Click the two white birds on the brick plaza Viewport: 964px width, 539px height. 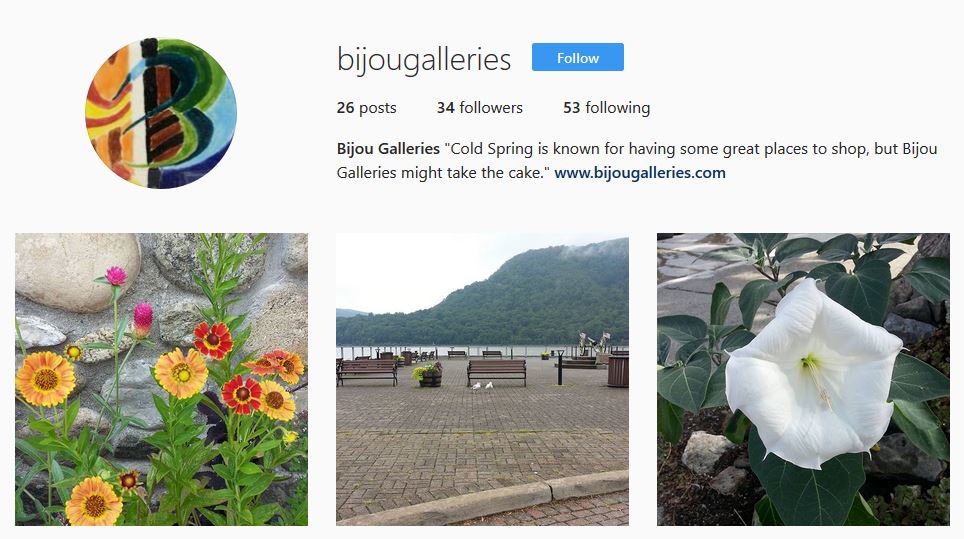(481, 386)
